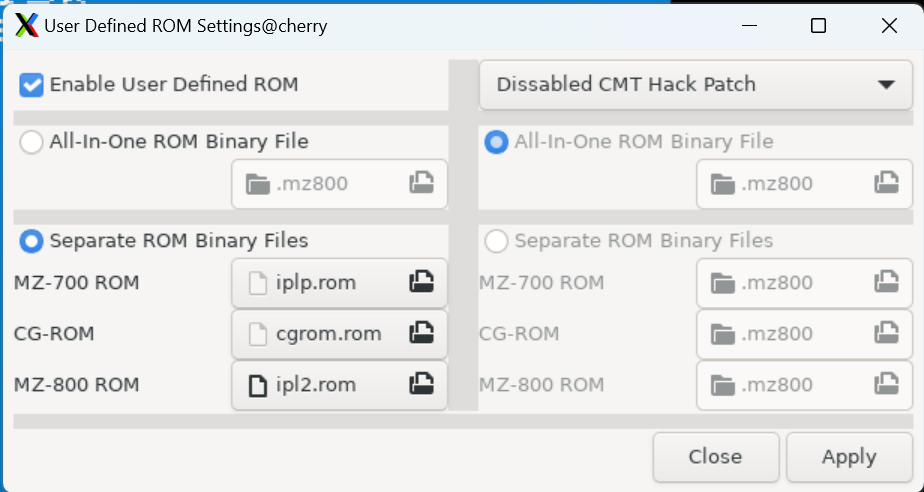The width and height of the screenshot is (924, 492).
Task: Click folder icon in left All-In-One file chooser
Action: point(258,184)
